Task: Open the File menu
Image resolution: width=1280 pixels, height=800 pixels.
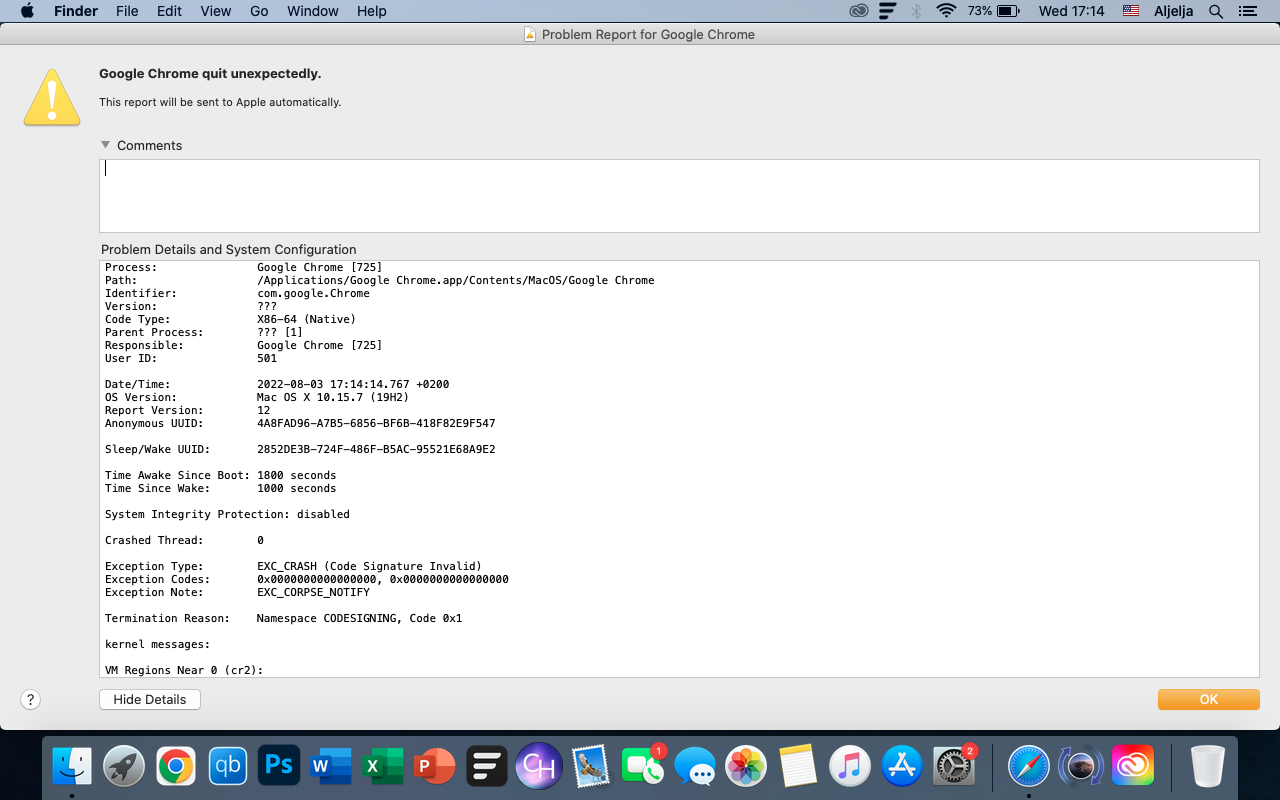Action: [x=127, y=11]
